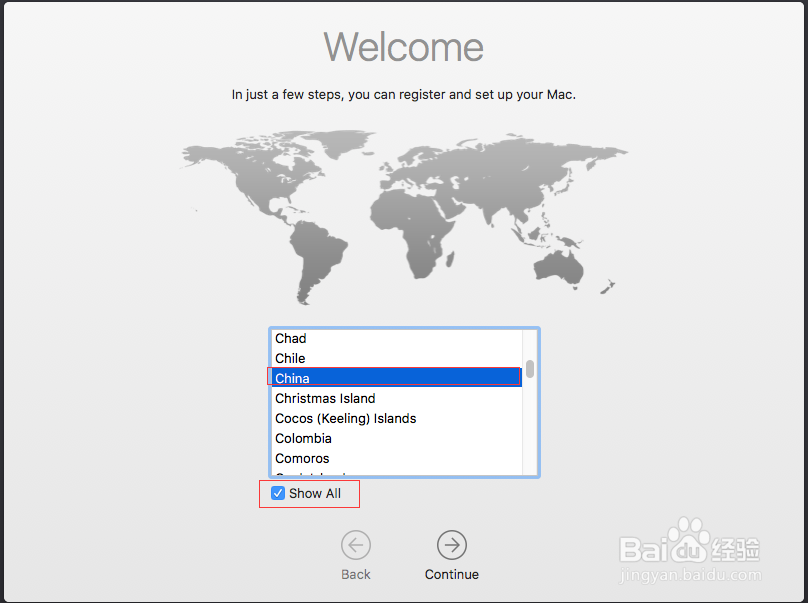Click the partially visible country below Comoros

[395, 472]
